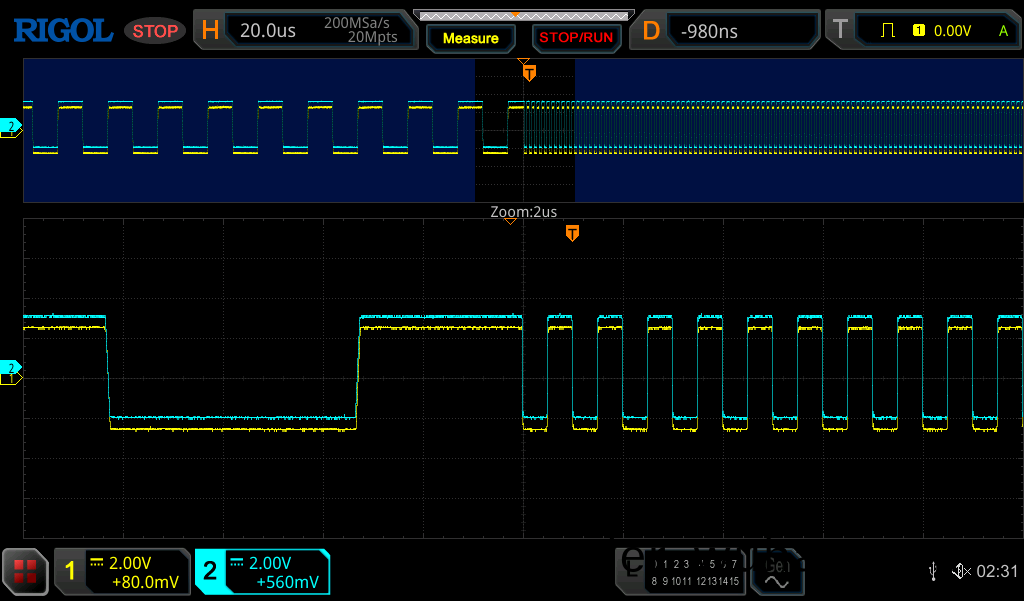Screen dimensions: 1024x601
Task: Click the memory waveform position bar
Action: [x=524, y=15]
